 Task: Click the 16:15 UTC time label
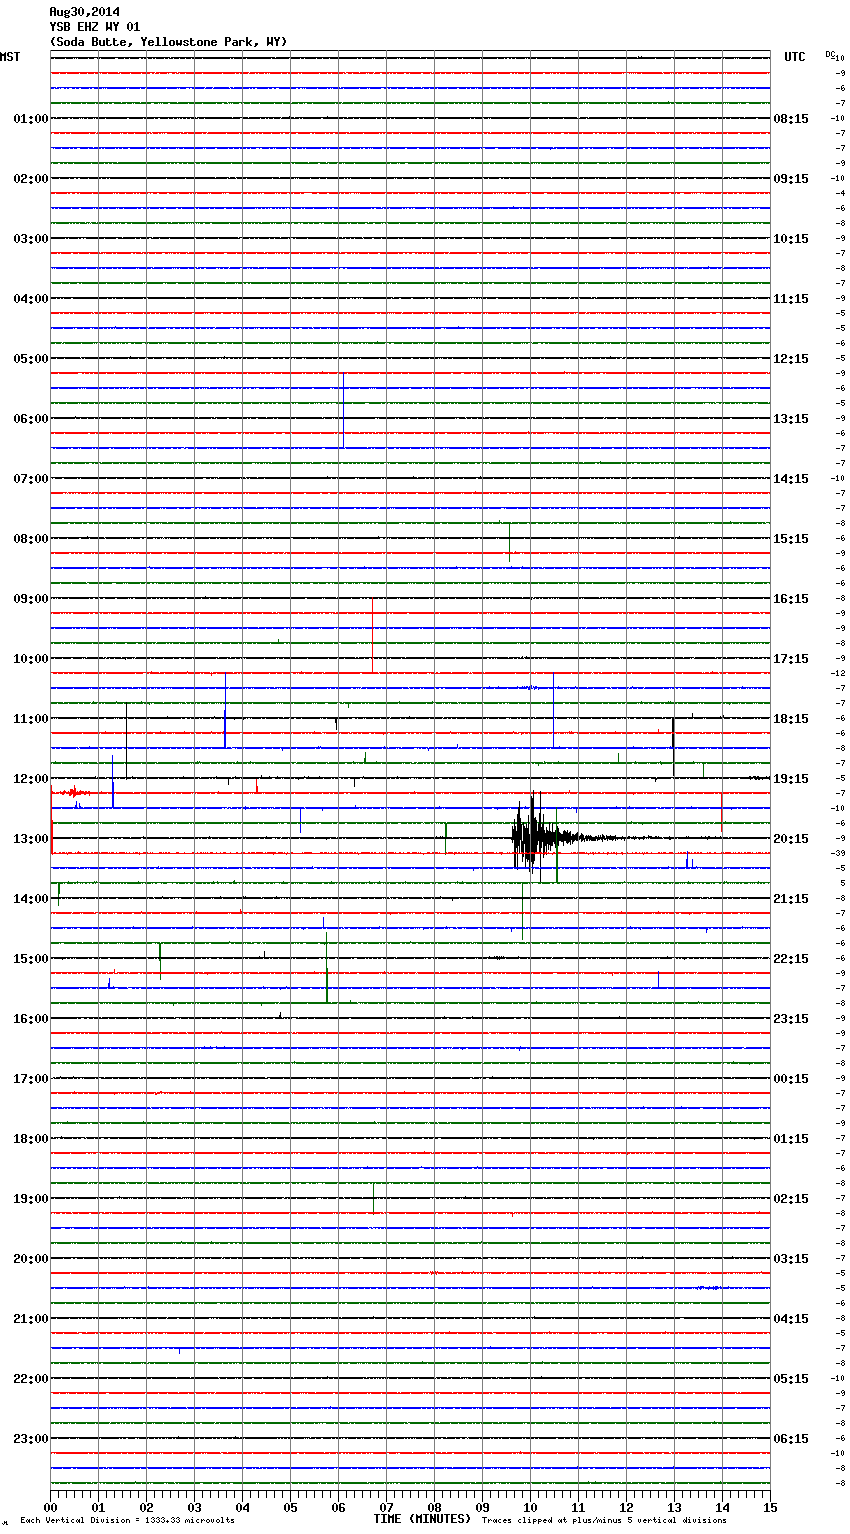click(791, 599)
